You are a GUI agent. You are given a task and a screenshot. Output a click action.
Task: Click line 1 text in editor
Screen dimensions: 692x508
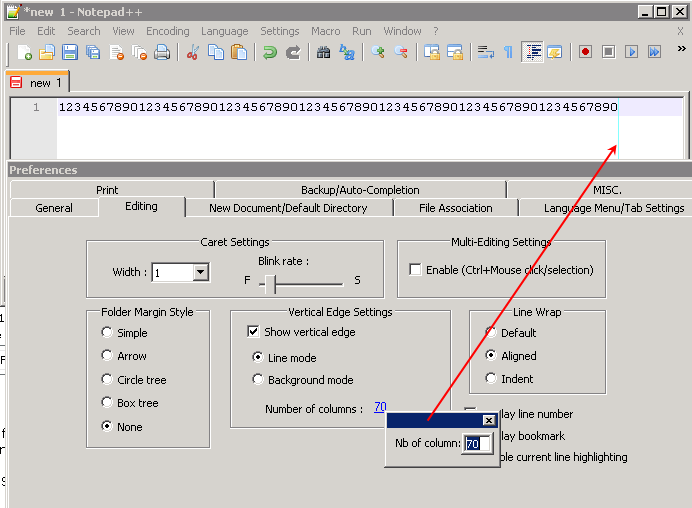click(338, 107)
